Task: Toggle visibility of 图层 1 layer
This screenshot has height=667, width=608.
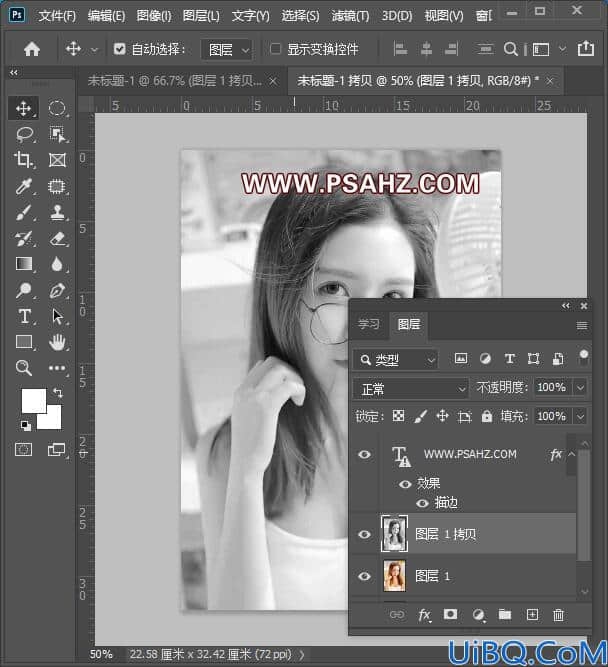Action: pos(364,576)
